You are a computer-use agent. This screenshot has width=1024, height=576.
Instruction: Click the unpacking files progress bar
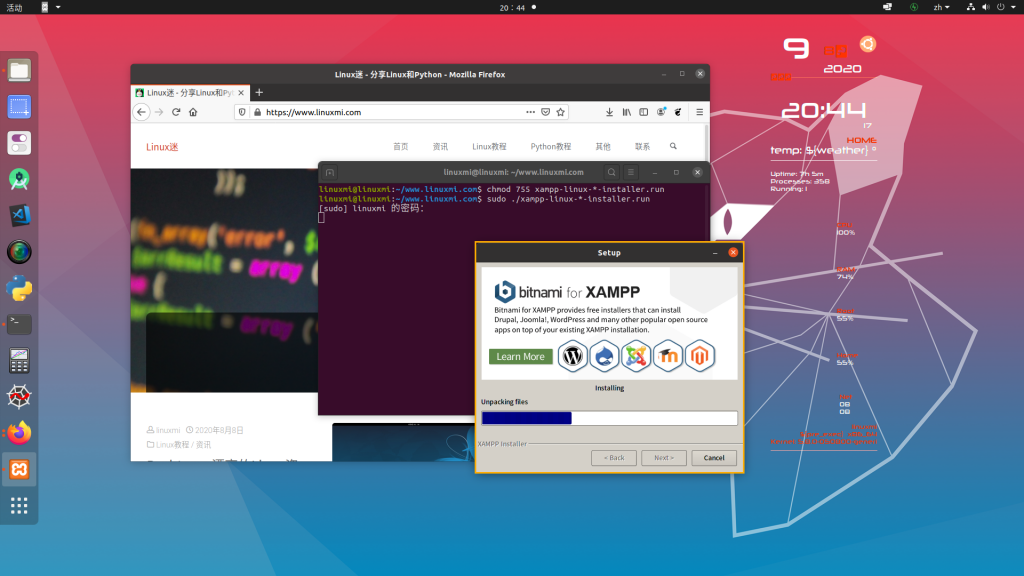tap(609, 418)
